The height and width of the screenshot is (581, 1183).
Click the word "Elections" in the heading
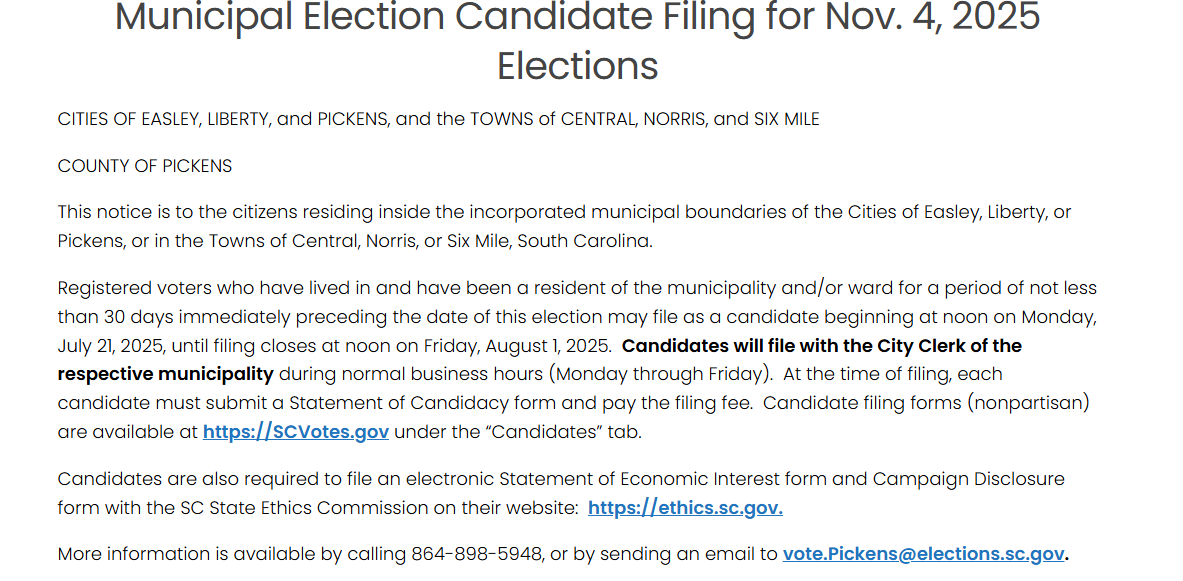(x=578, y=66)
